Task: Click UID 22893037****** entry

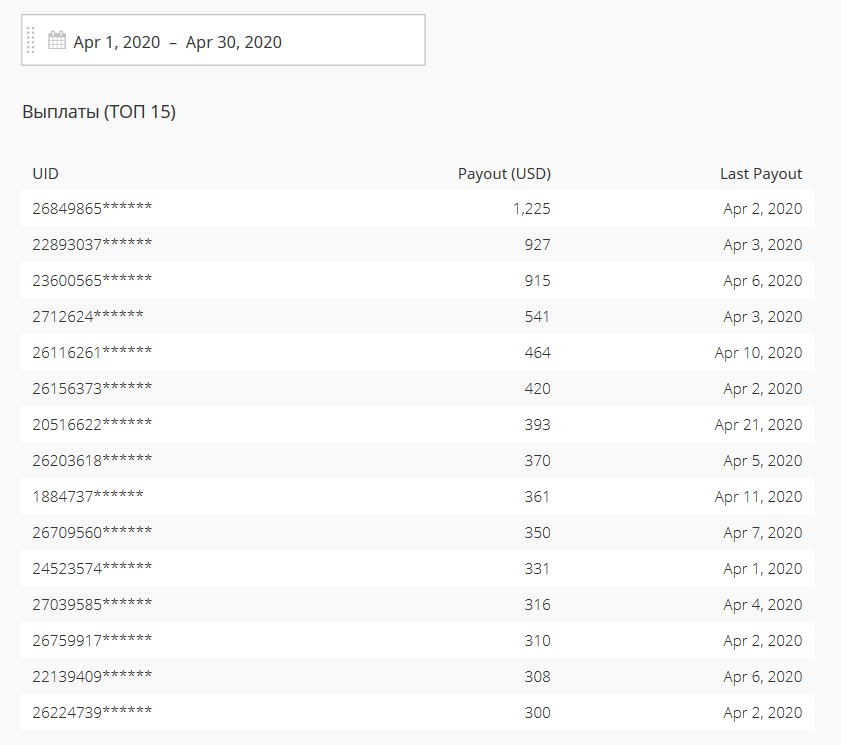Action: pos(92,245)
